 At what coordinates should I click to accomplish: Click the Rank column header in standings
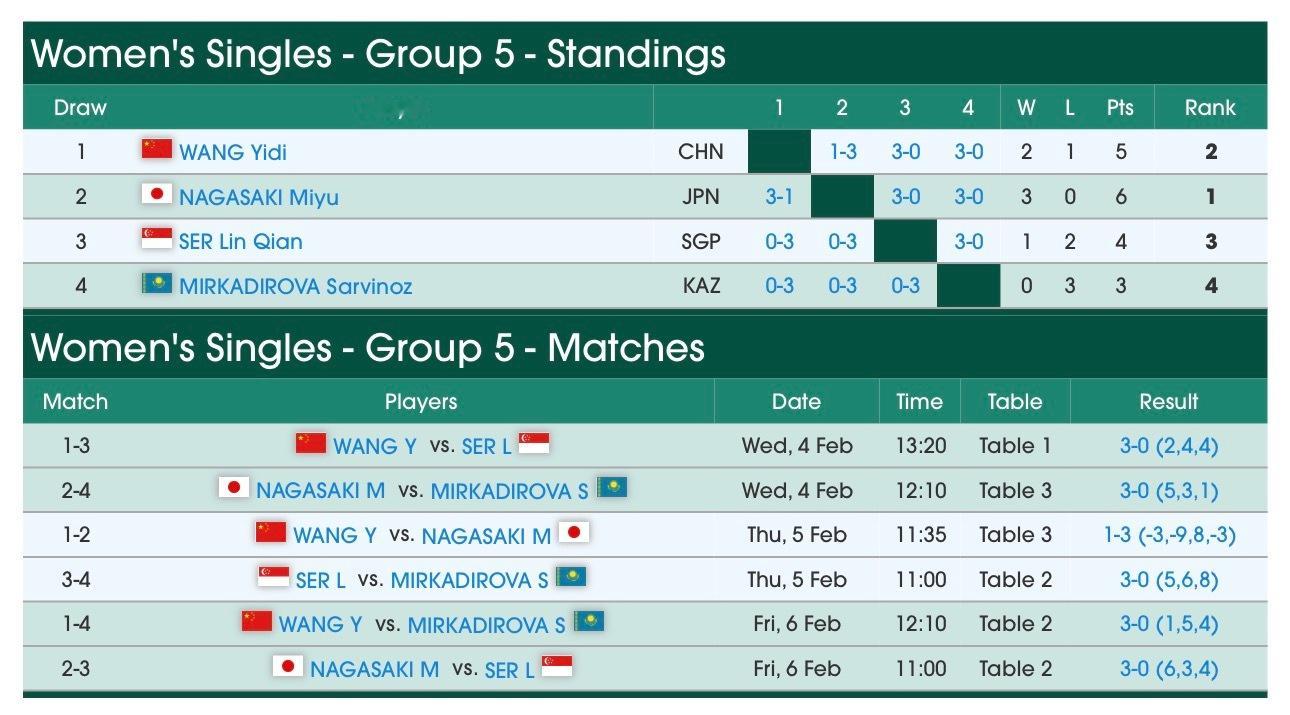click(x=1210, y=108)
